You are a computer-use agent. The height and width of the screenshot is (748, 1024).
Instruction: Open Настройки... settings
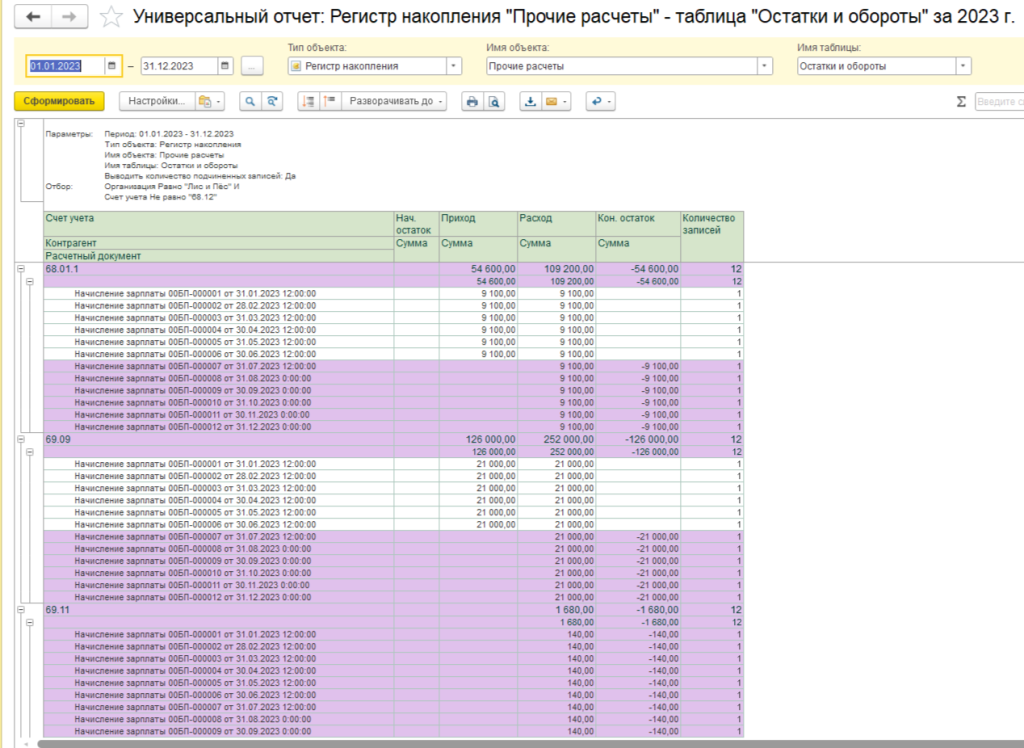point(157,101)
